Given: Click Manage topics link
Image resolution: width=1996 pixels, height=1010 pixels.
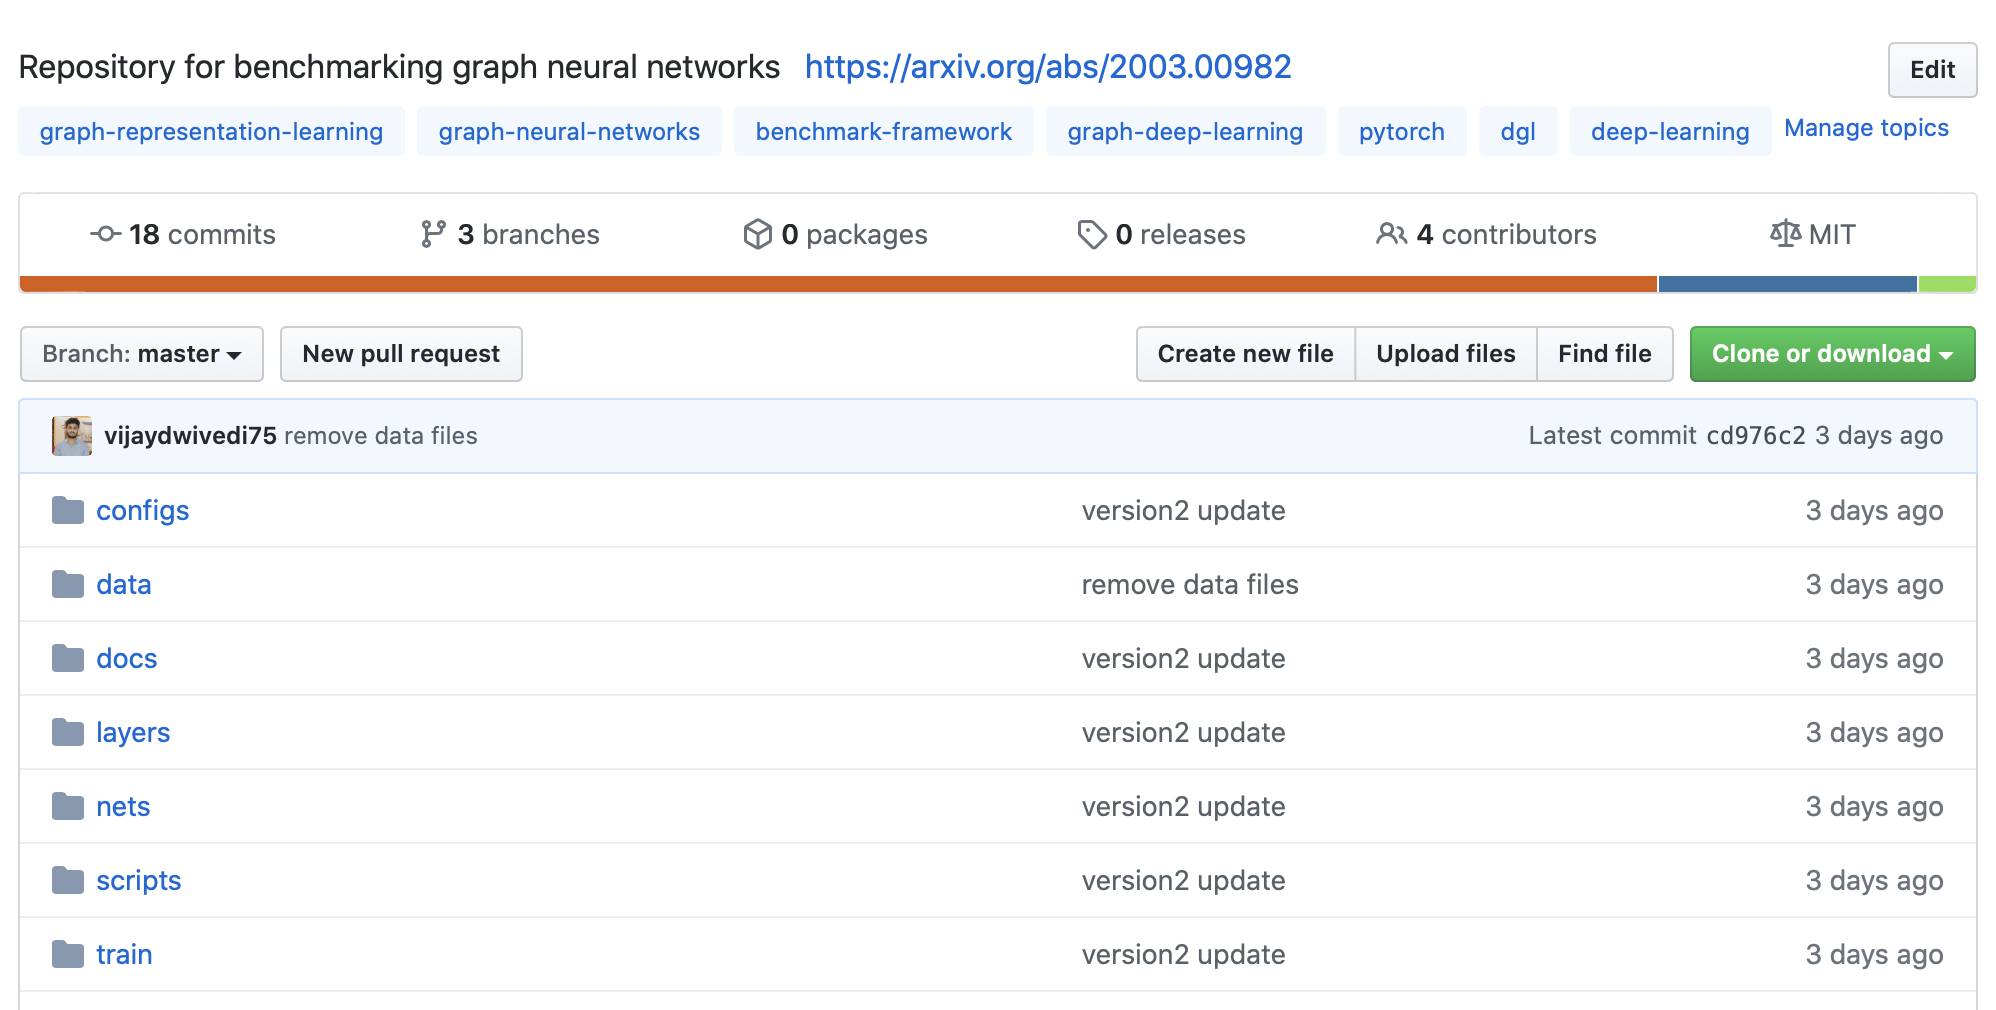Looking at the screenshot, I should (x=1866, y=129).
